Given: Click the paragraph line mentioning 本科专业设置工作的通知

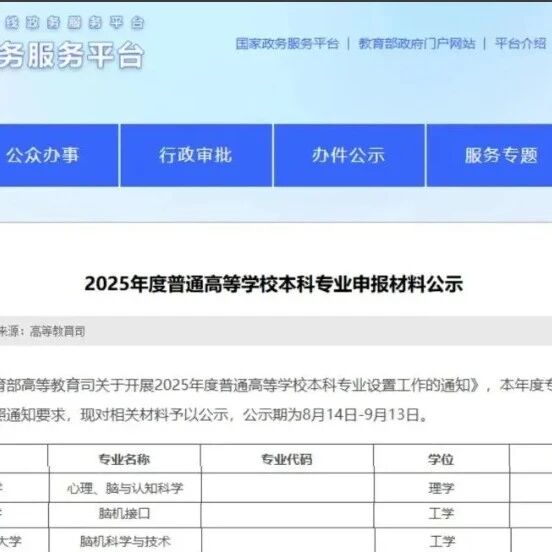Looking at the screenshot, I should pos(276,385).
